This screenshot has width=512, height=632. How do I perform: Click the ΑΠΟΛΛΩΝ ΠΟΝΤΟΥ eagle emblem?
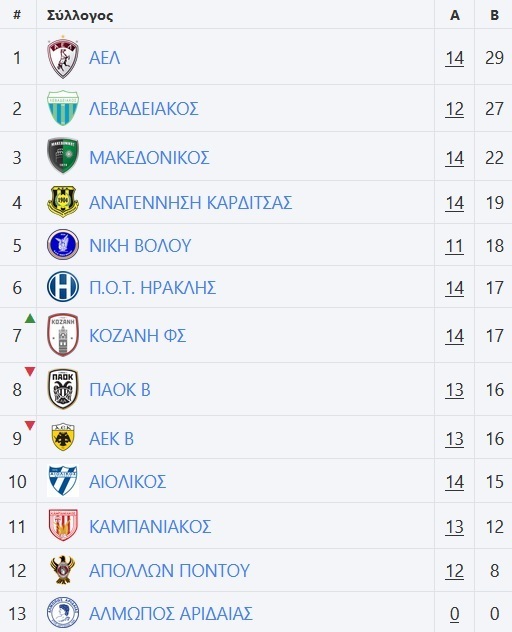(62, 570)
